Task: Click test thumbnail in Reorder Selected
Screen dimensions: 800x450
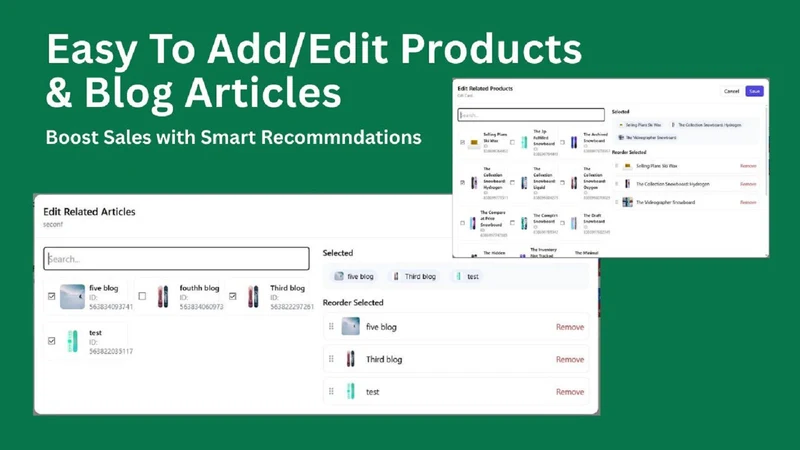Action: tap(351, 391)
